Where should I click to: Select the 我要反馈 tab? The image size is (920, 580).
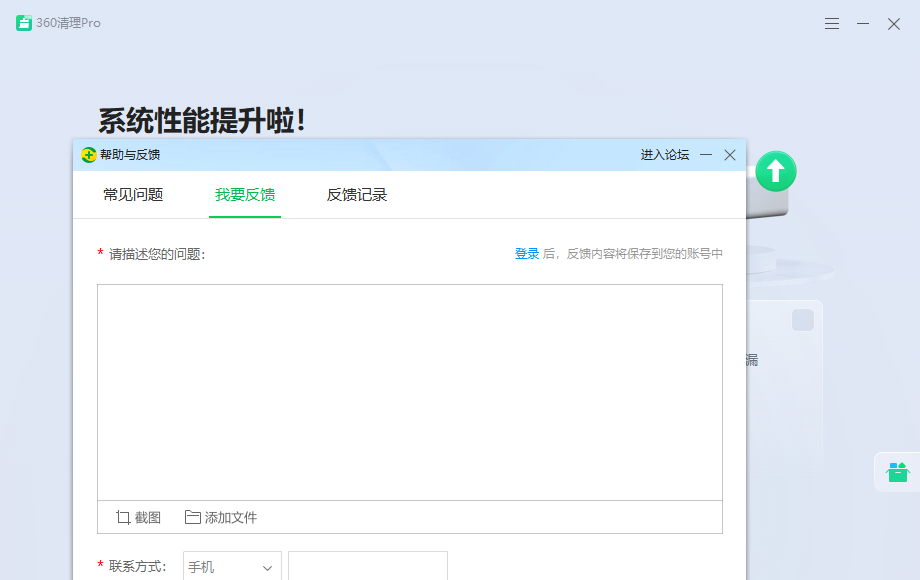[245, 195]
